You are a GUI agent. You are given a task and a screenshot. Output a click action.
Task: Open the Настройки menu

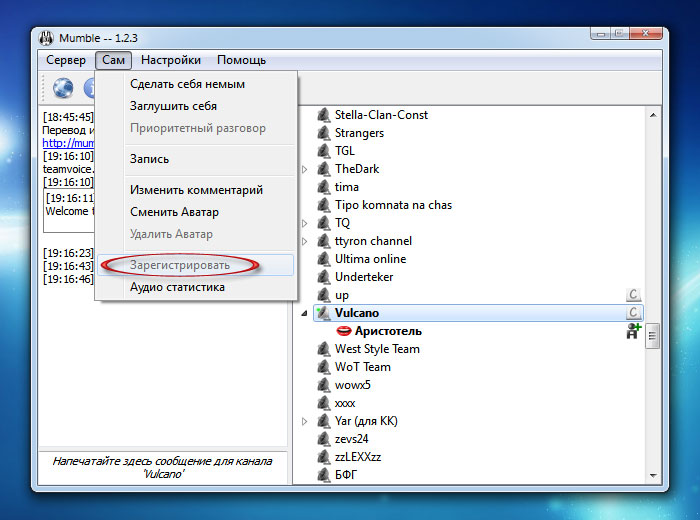(171, 60)
